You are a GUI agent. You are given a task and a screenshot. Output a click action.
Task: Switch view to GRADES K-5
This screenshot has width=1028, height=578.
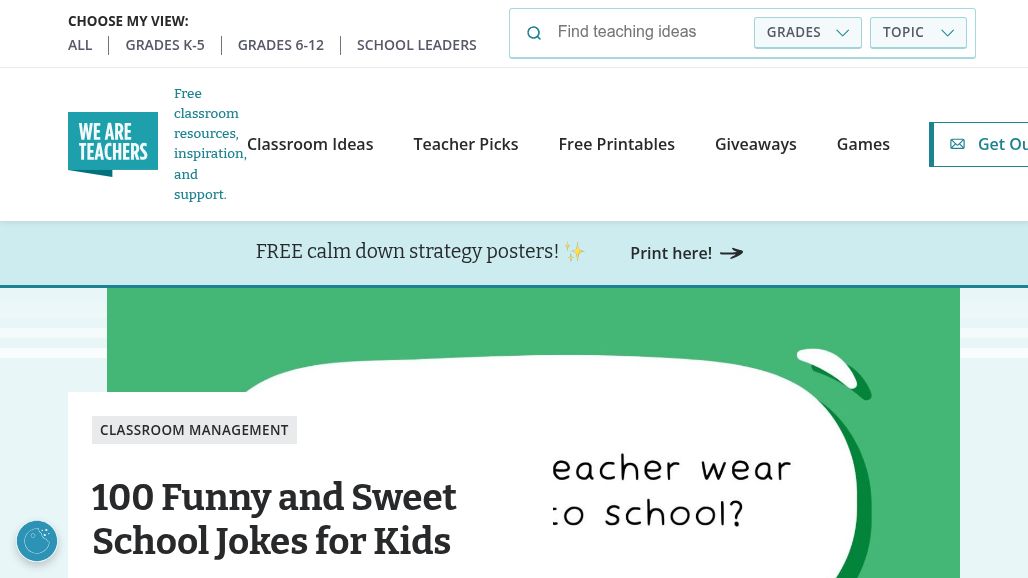pos(165,45)
